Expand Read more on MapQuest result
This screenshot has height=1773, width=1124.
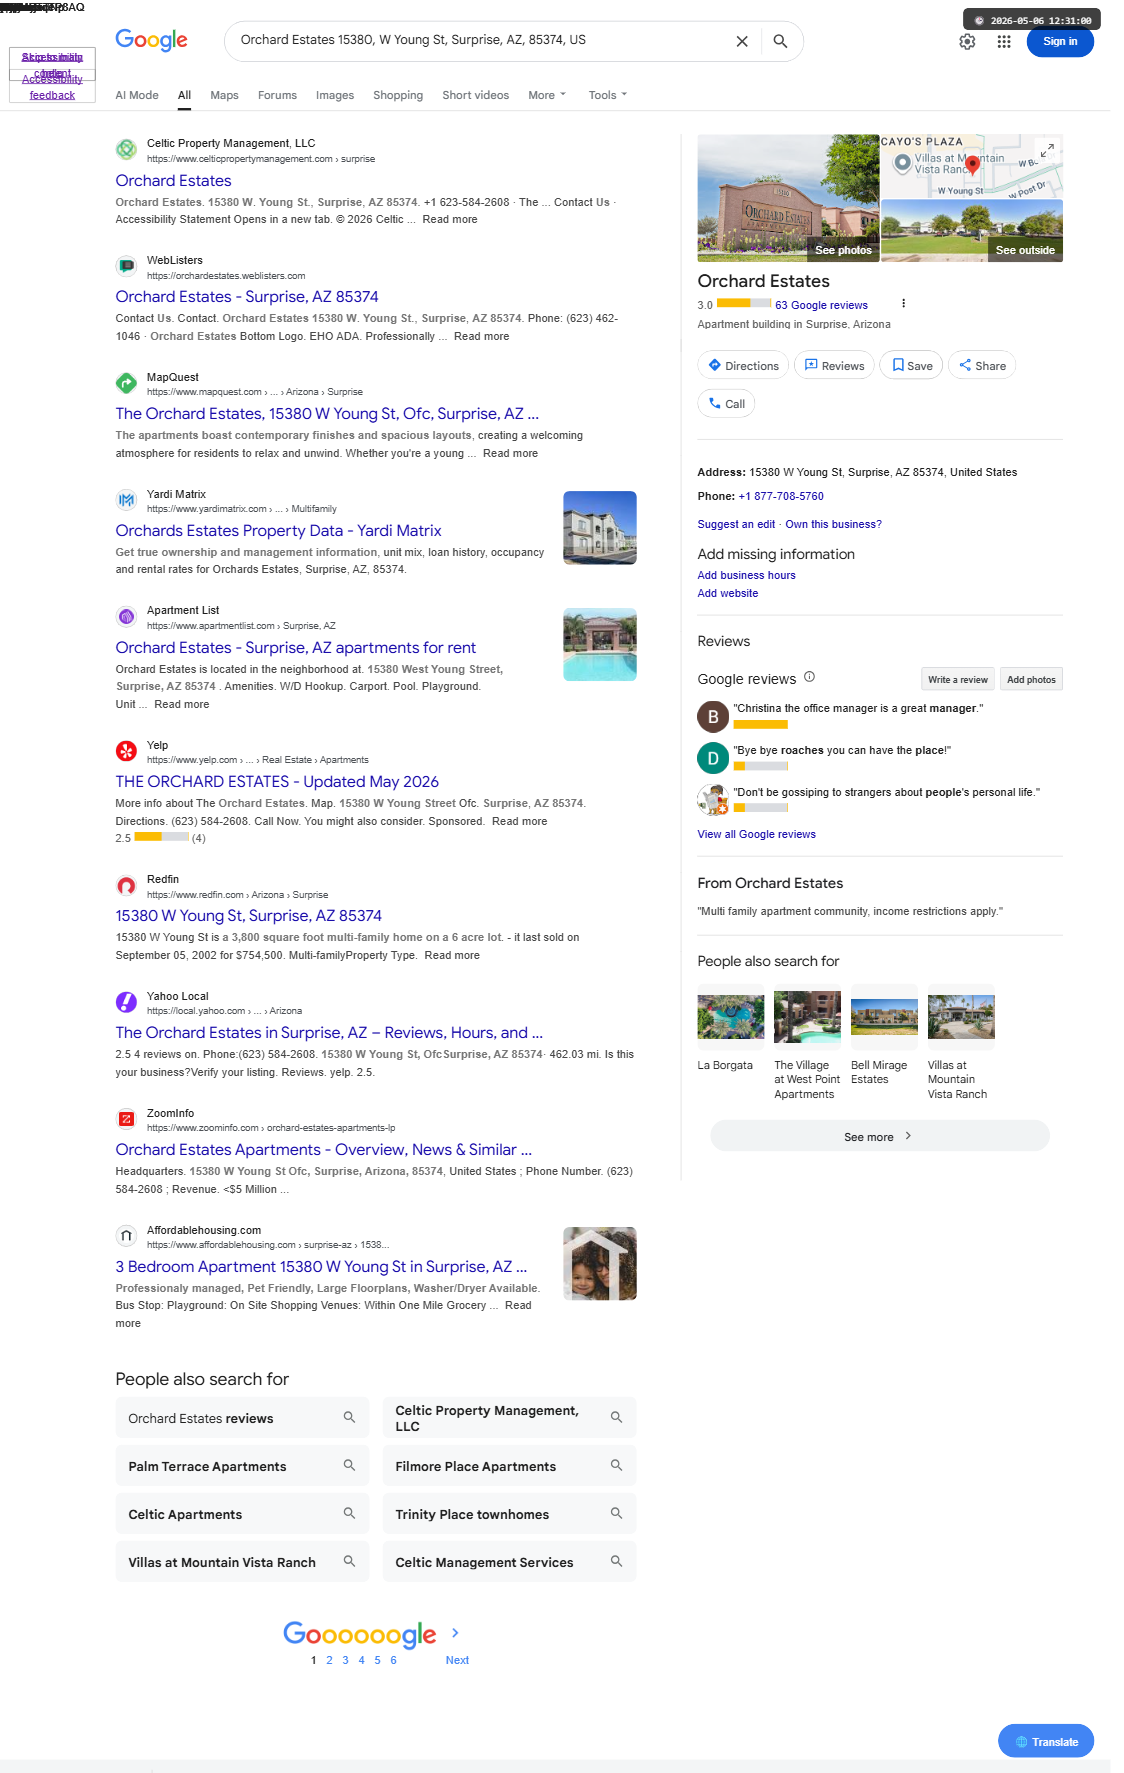point(510,454)
